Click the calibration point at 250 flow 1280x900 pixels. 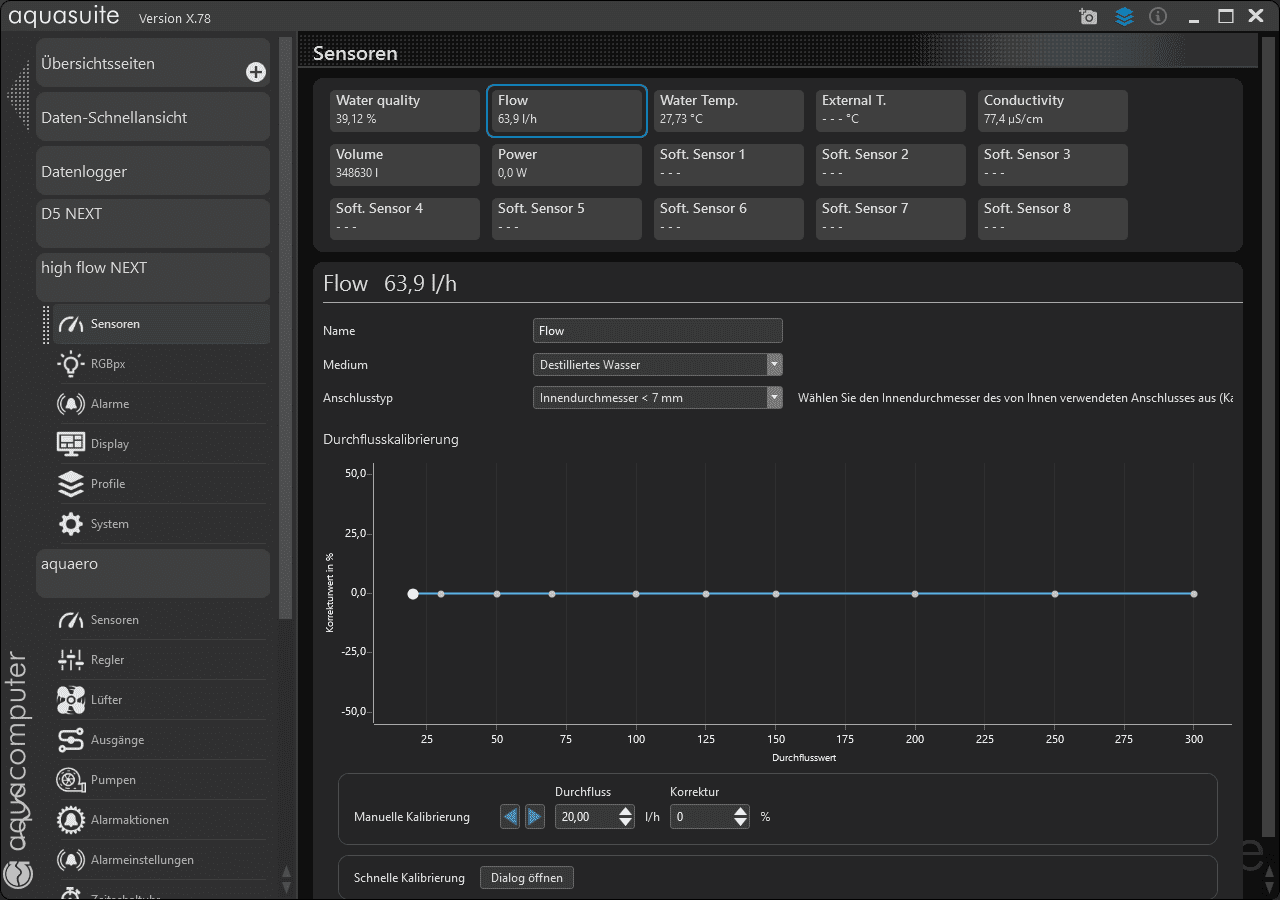(x=1055, y=594)
